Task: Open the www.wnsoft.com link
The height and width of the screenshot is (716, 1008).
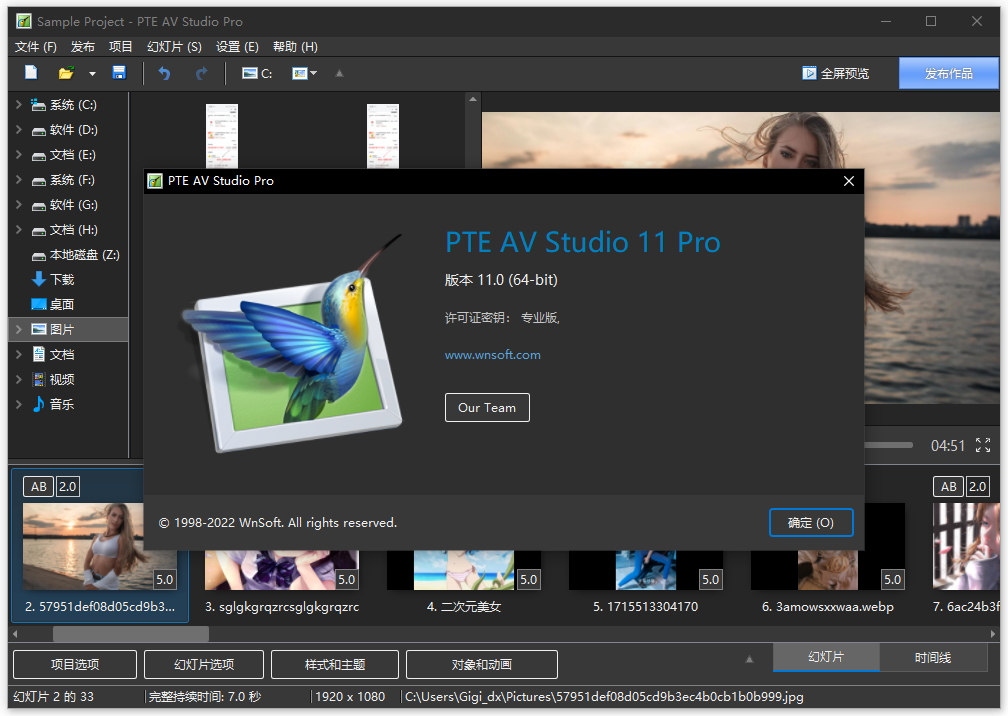Action: coord(492,355)
